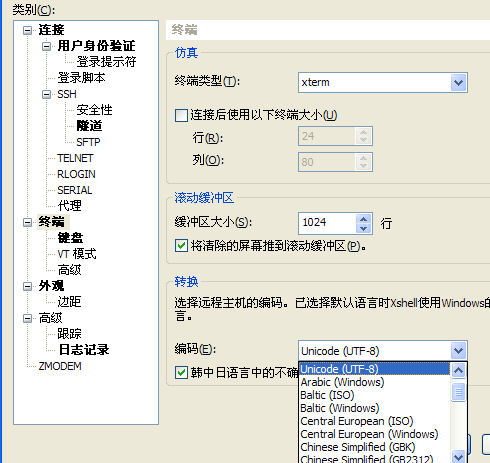Select SFTP tree item

[88, 142]
